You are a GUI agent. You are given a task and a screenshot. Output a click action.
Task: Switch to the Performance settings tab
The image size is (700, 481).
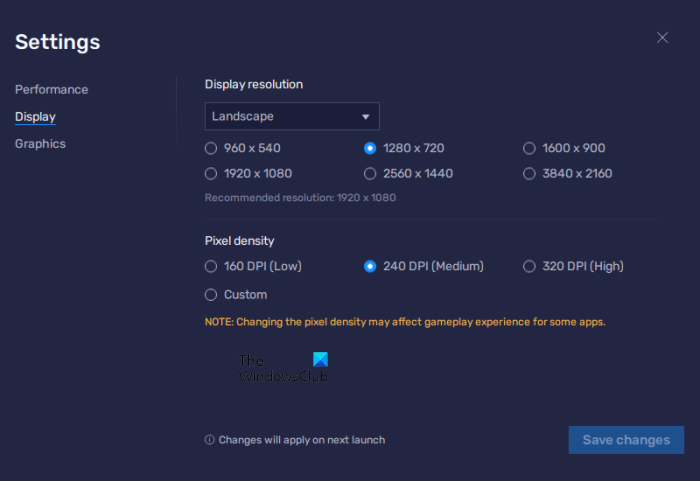51,89
